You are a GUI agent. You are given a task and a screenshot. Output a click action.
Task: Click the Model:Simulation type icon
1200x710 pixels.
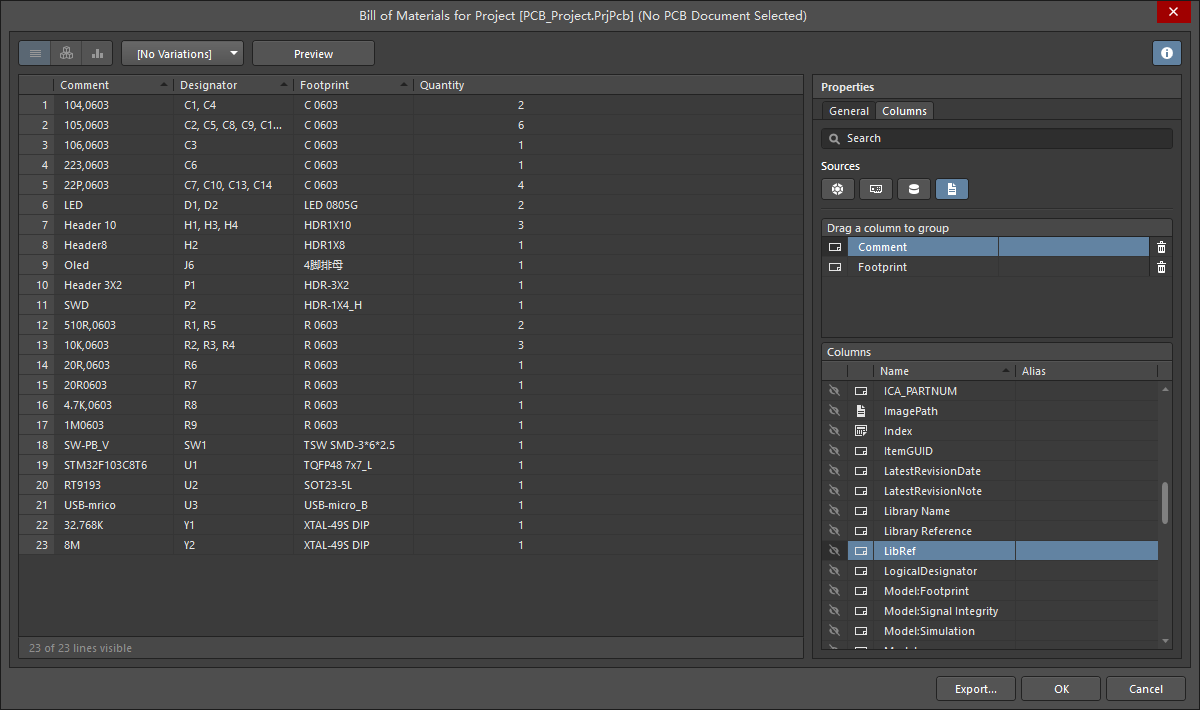click(860, 631)
